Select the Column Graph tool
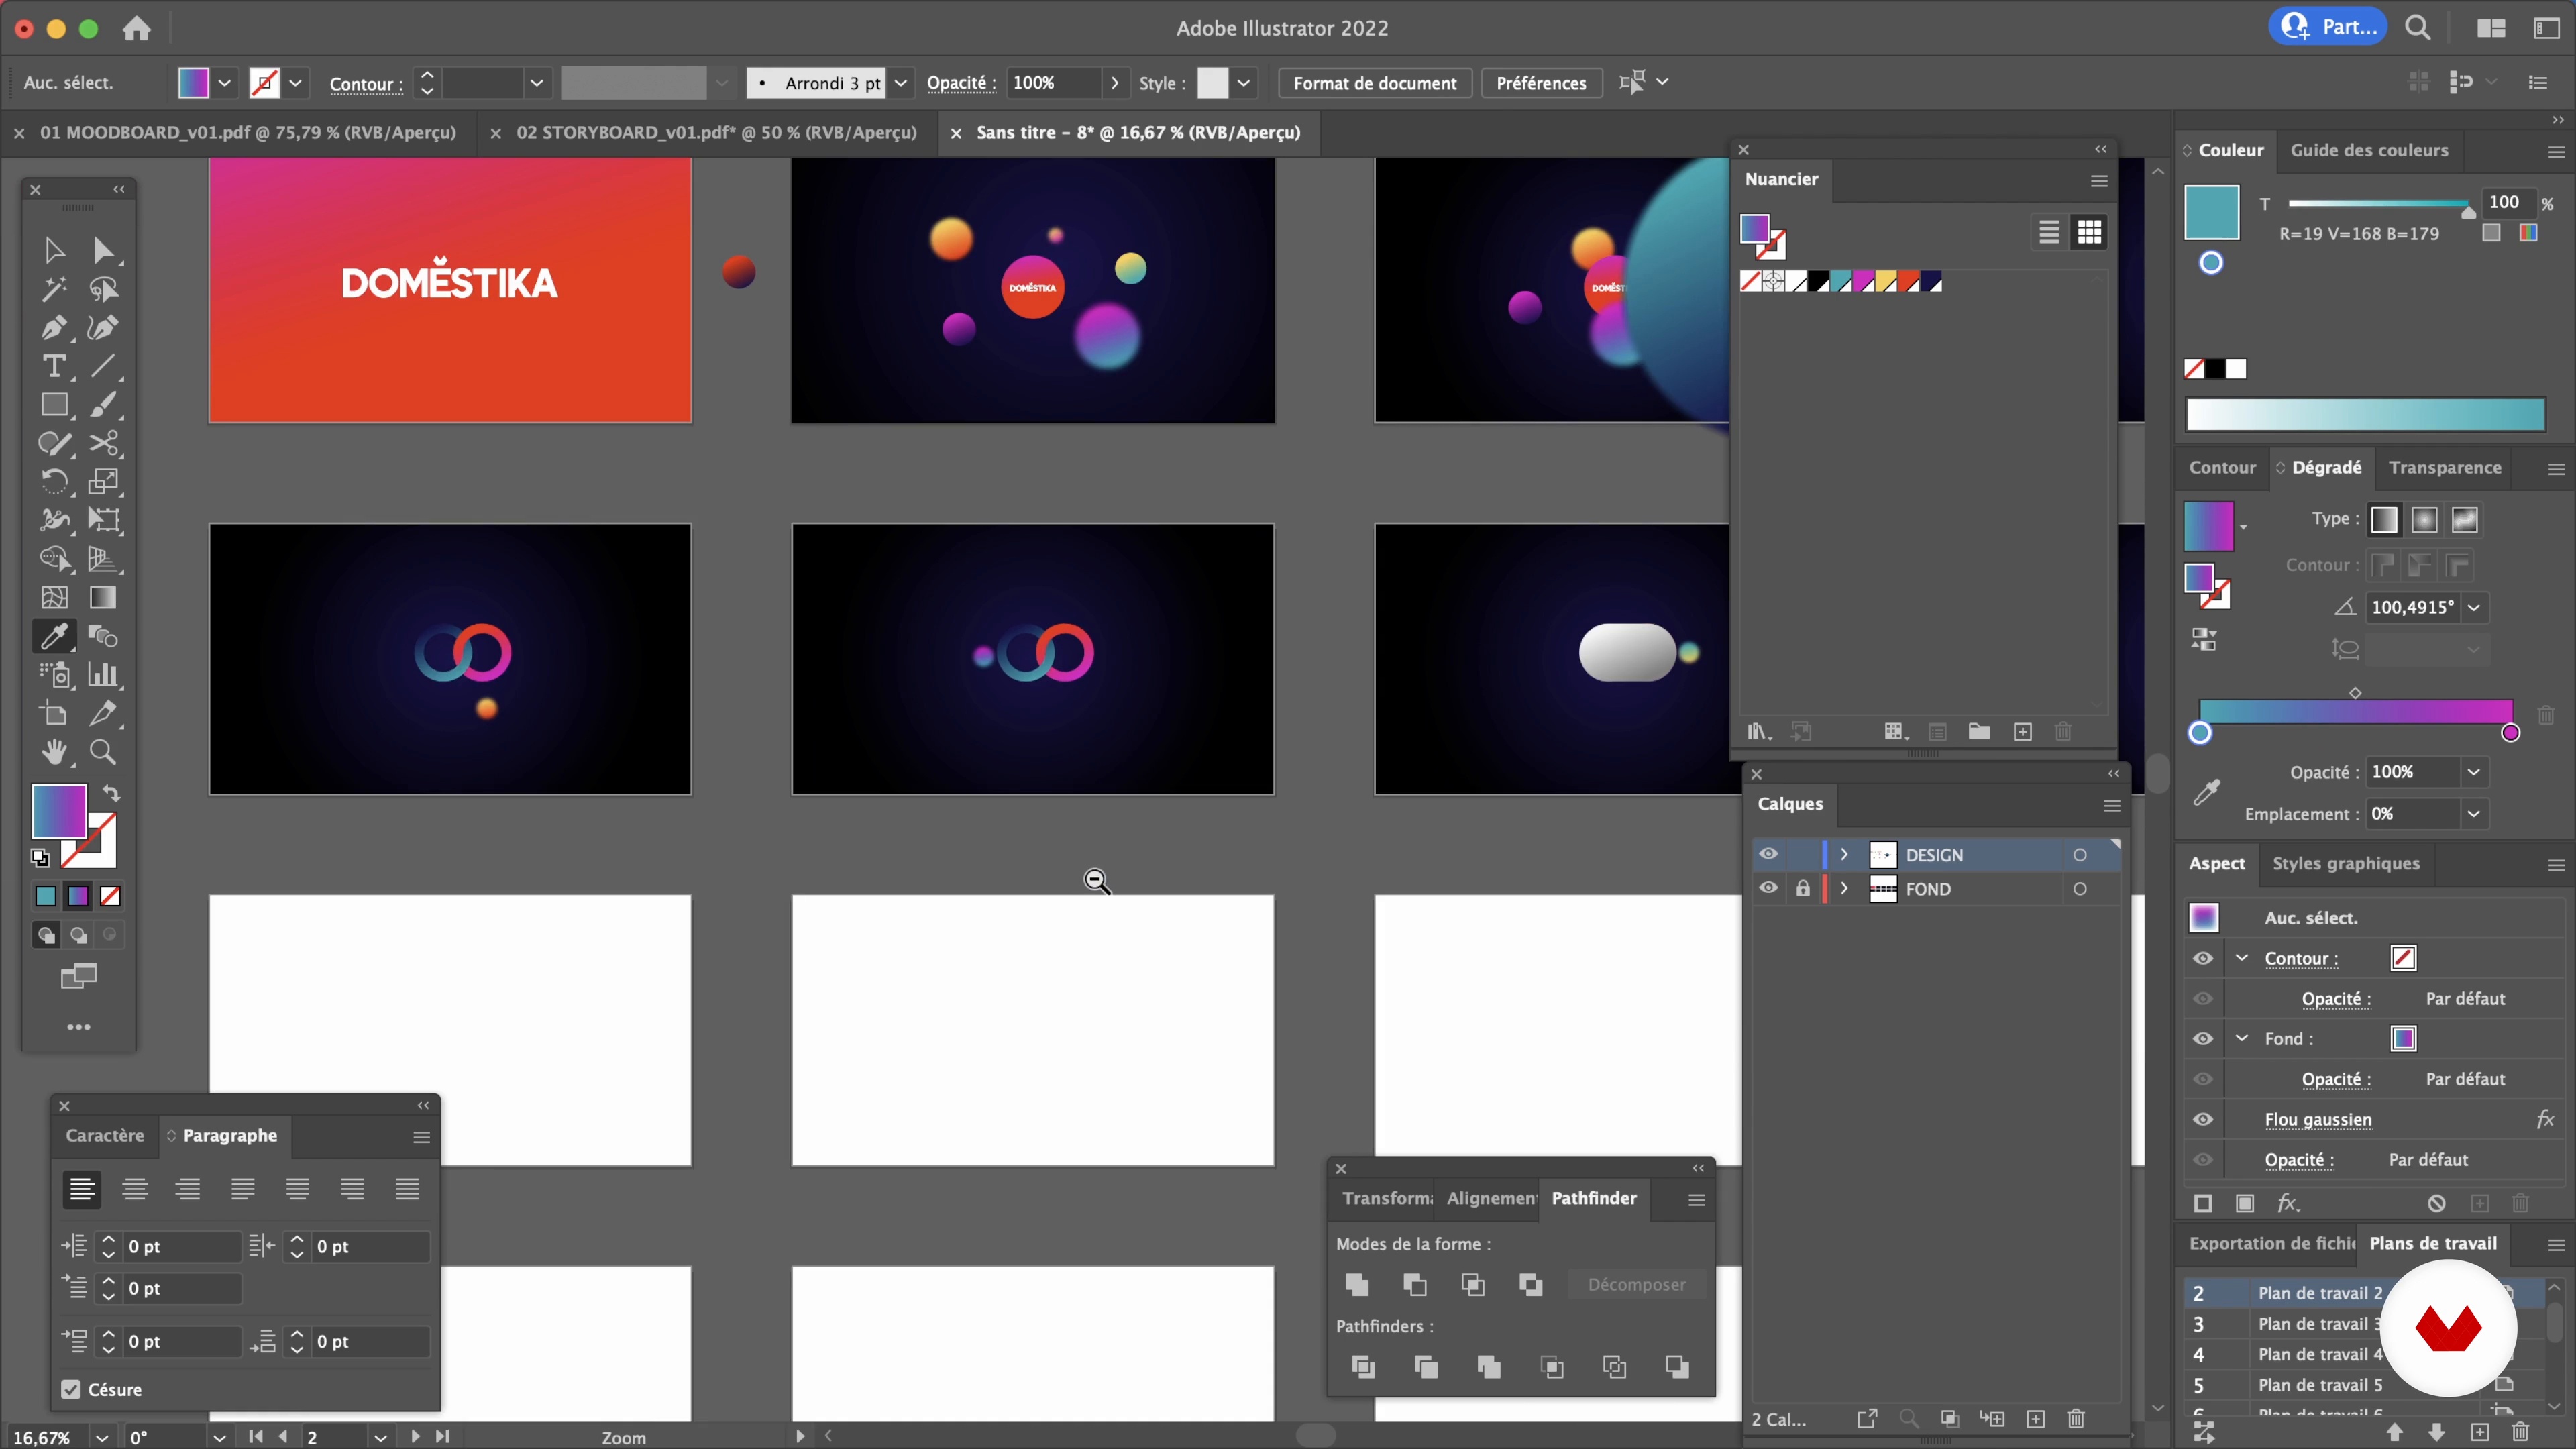Image resolution: width=2576 pixels, height=1449 pixels. 103,675
